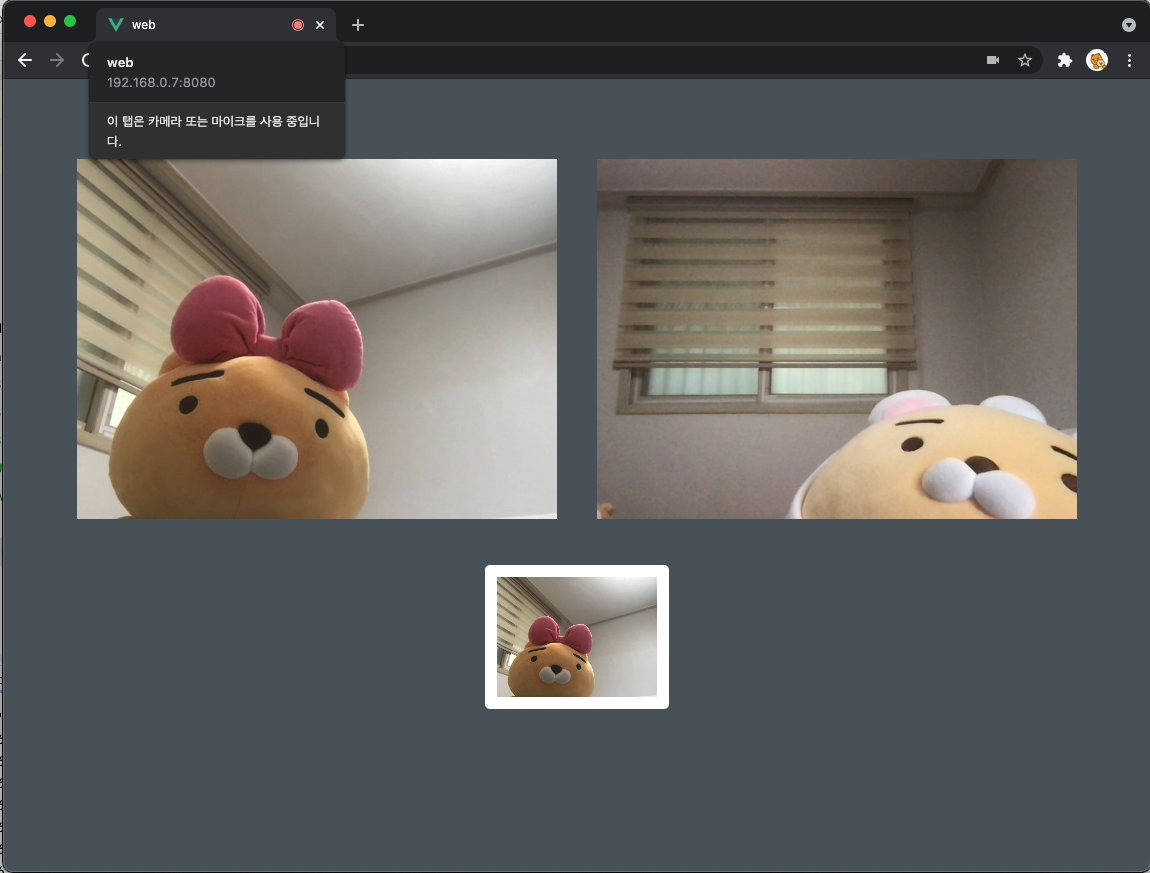This screenshot has width=1150, height=873.
Task: Click the large video with pink-bow plush
Action: [317, 339]
